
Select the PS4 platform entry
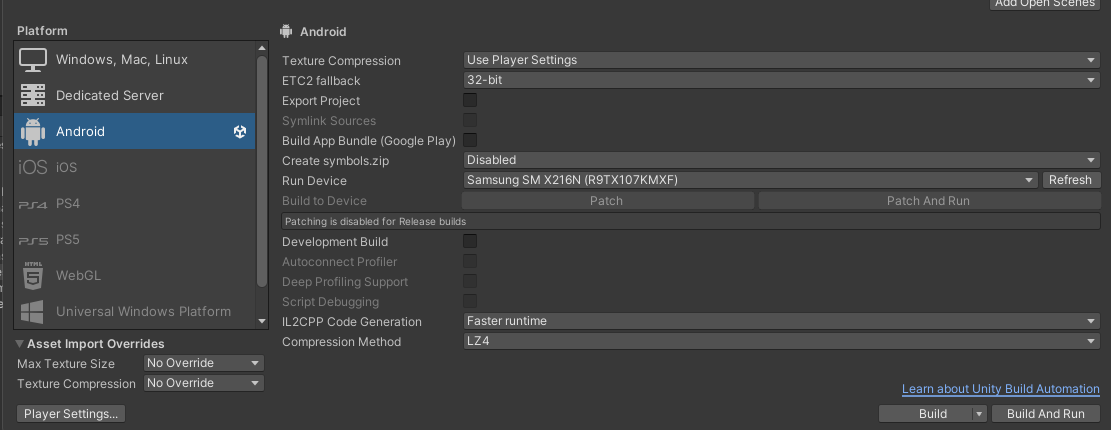tap(135, 204)
